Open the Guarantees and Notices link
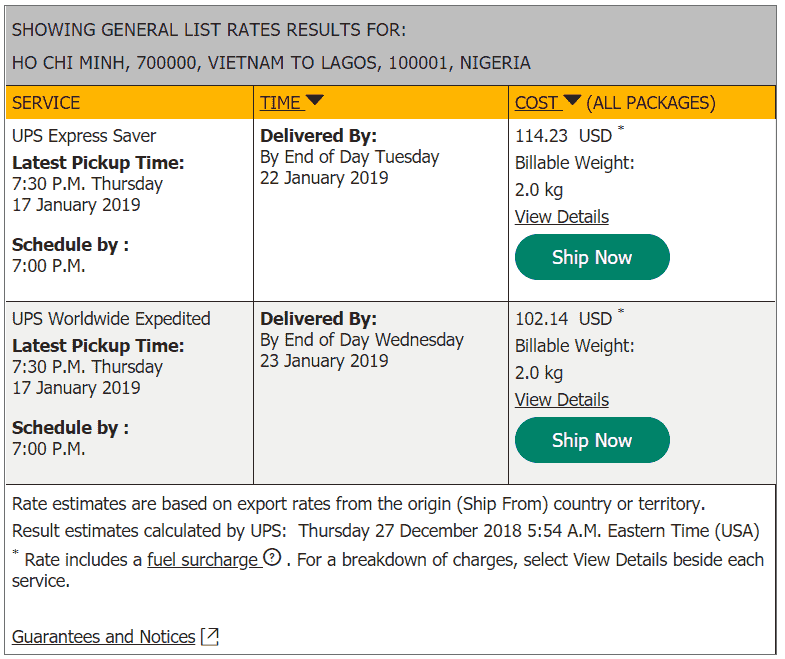Image resolution: width=785 pixels, height=659 pixels. pos(104,636)
